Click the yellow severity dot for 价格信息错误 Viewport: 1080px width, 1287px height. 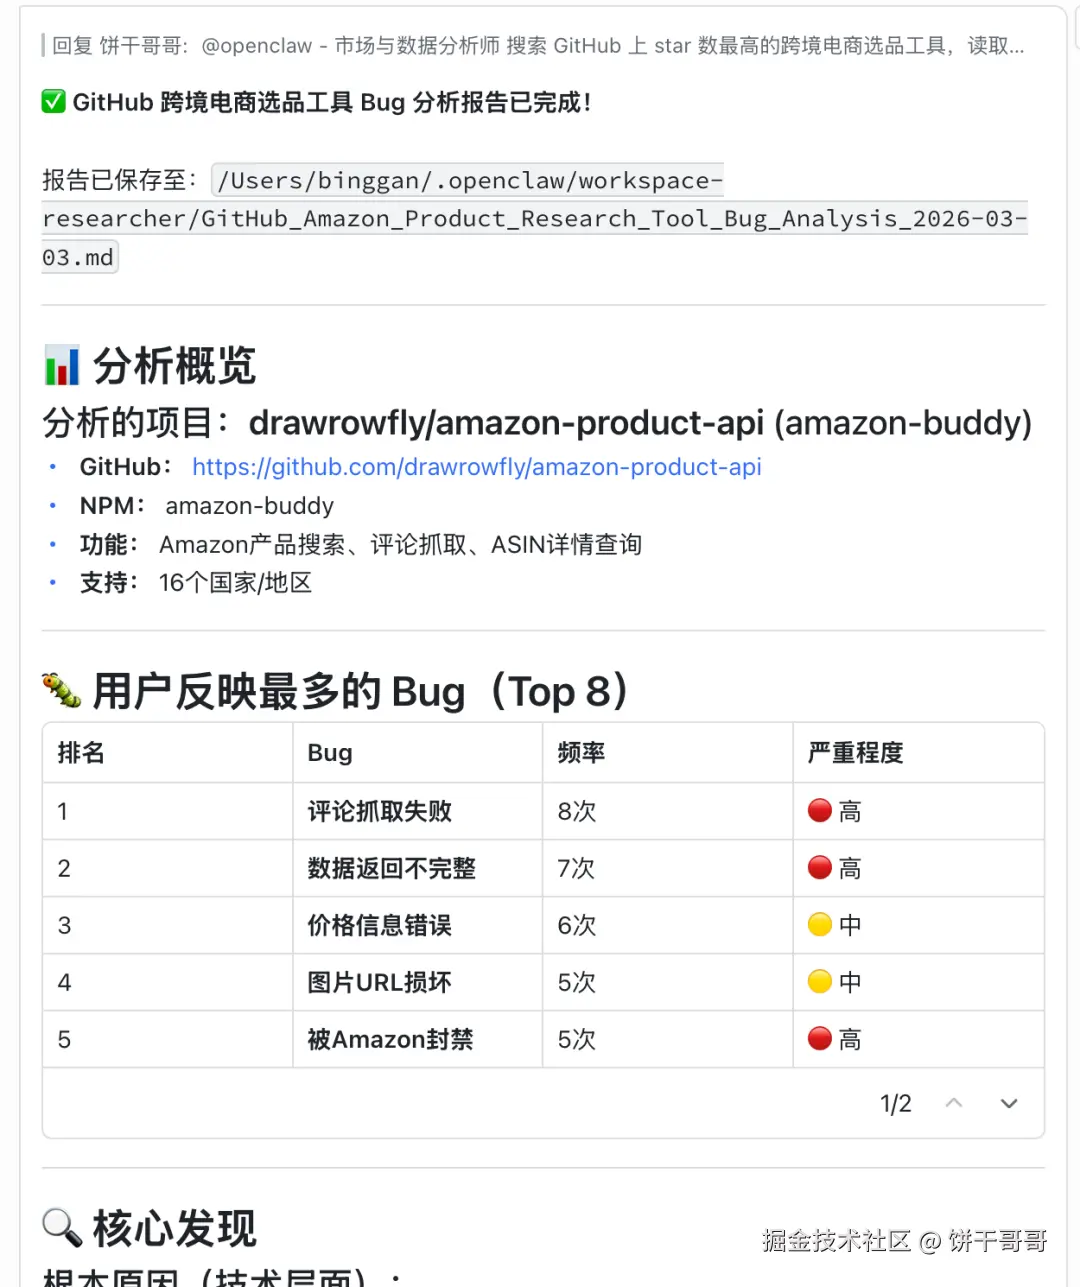pos(820,925)
